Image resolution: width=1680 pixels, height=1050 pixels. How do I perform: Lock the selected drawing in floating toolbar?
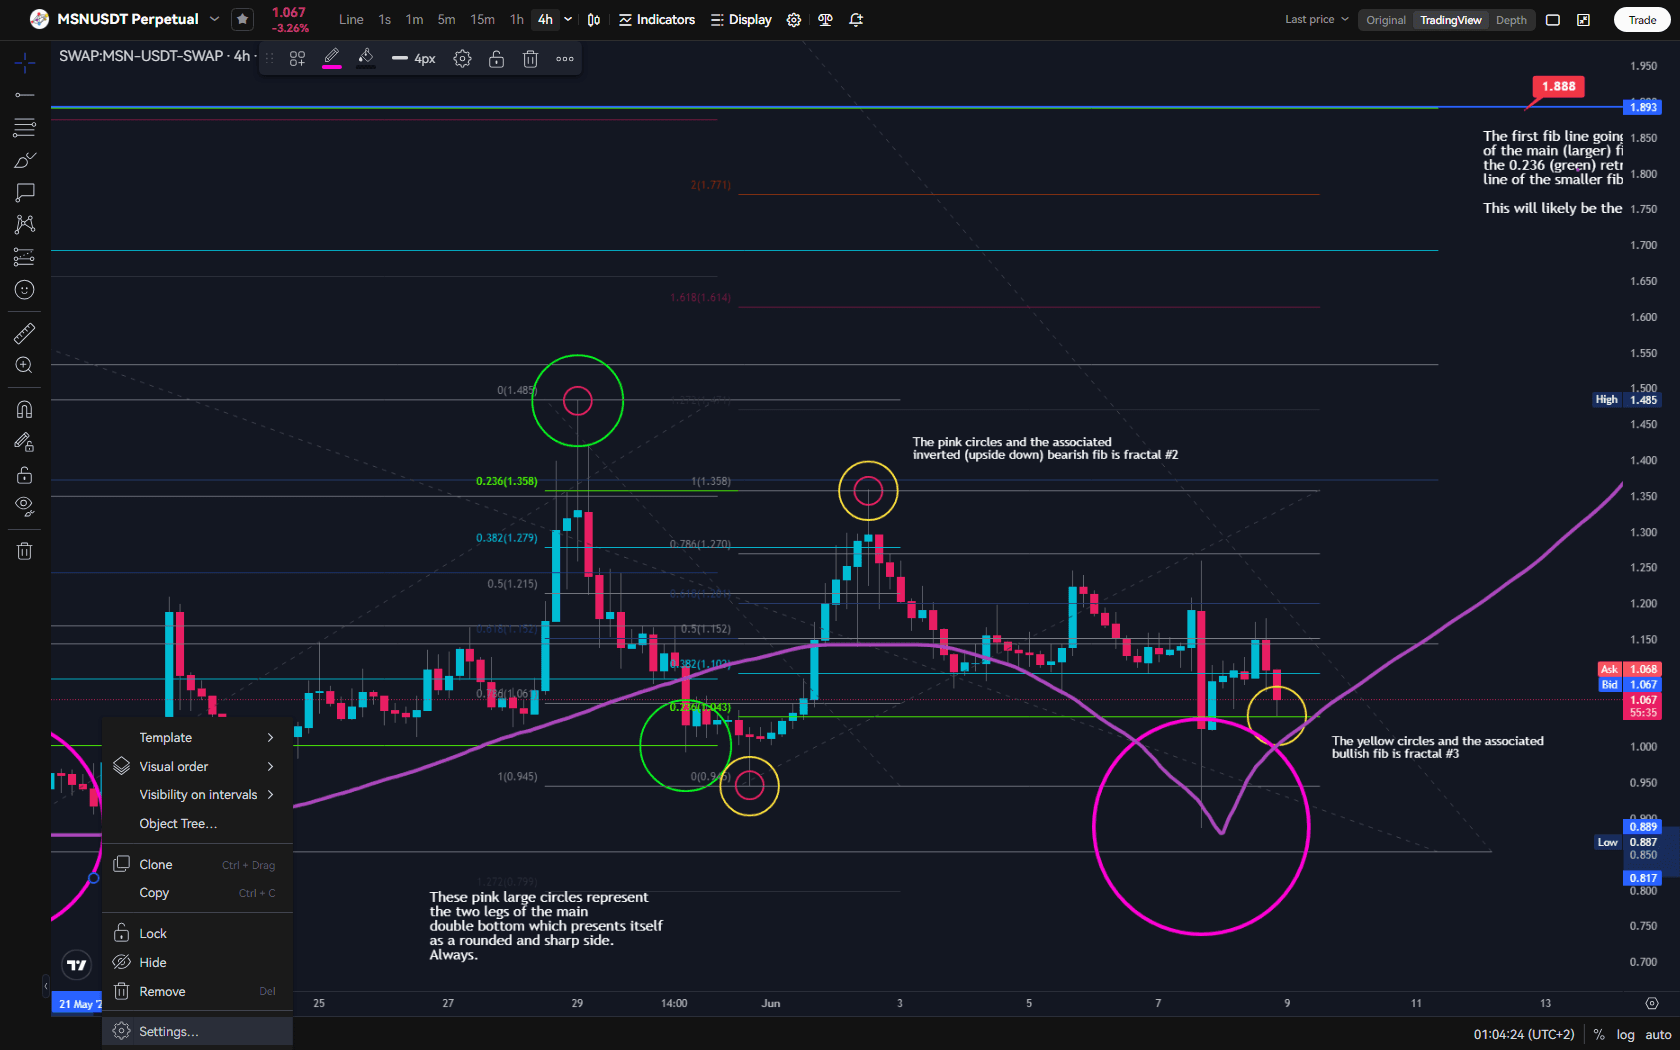point(496,59)
